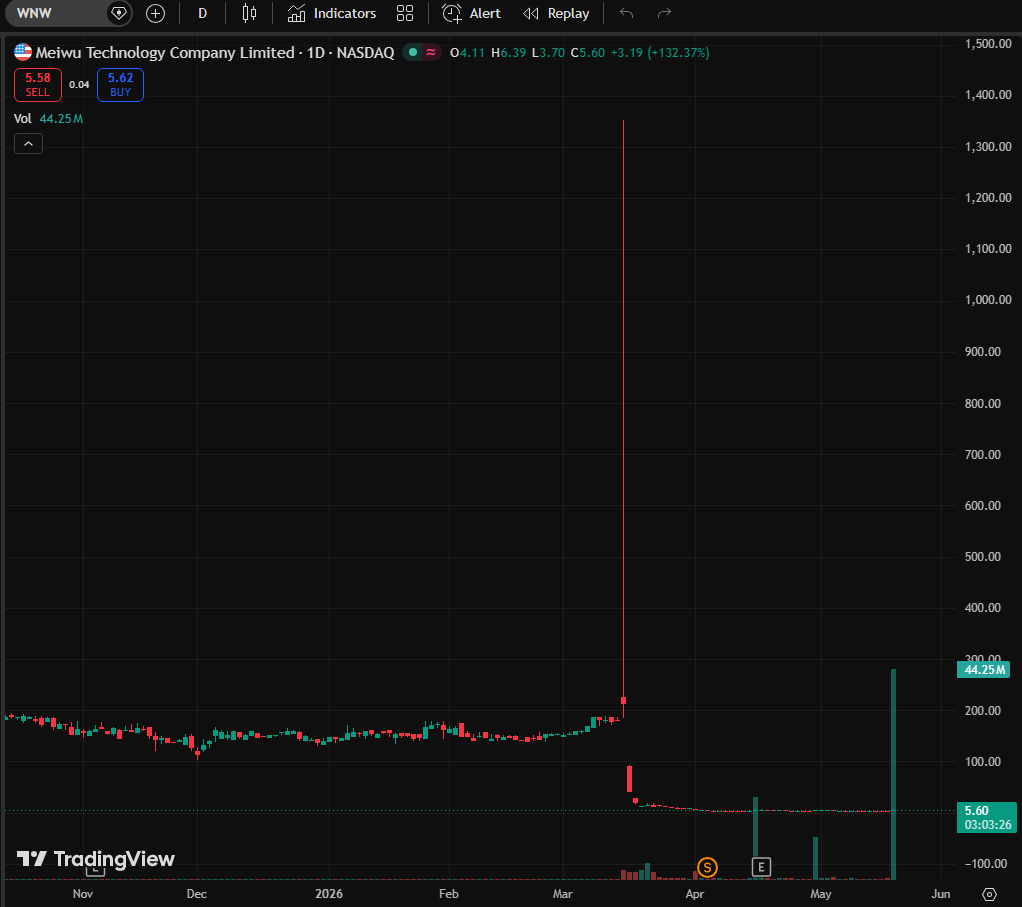Click the Meiwu Technology Company Limited title
The height and width of the screenshot is (907, 1022).
tap(165, 53)
